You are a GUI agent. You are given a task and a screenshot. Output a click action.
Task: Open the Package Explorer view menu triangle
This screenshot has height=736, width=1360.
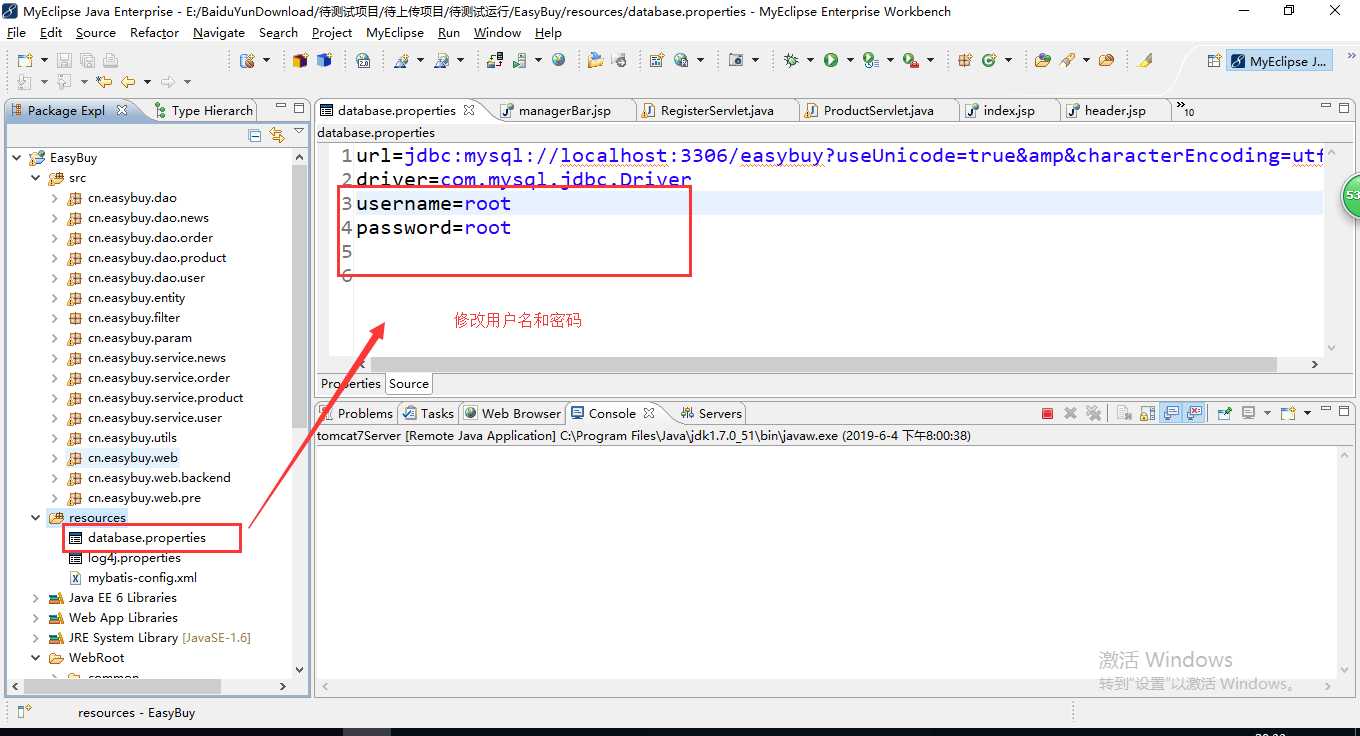299,133
